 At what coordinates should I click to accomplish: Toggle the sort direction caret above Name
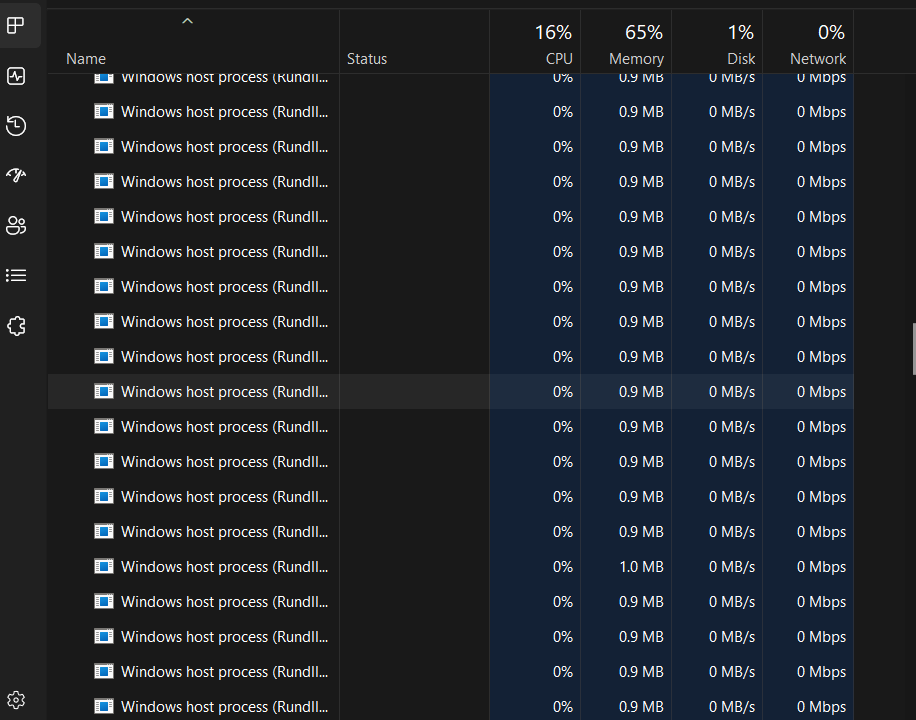click(x=186, y=20)
